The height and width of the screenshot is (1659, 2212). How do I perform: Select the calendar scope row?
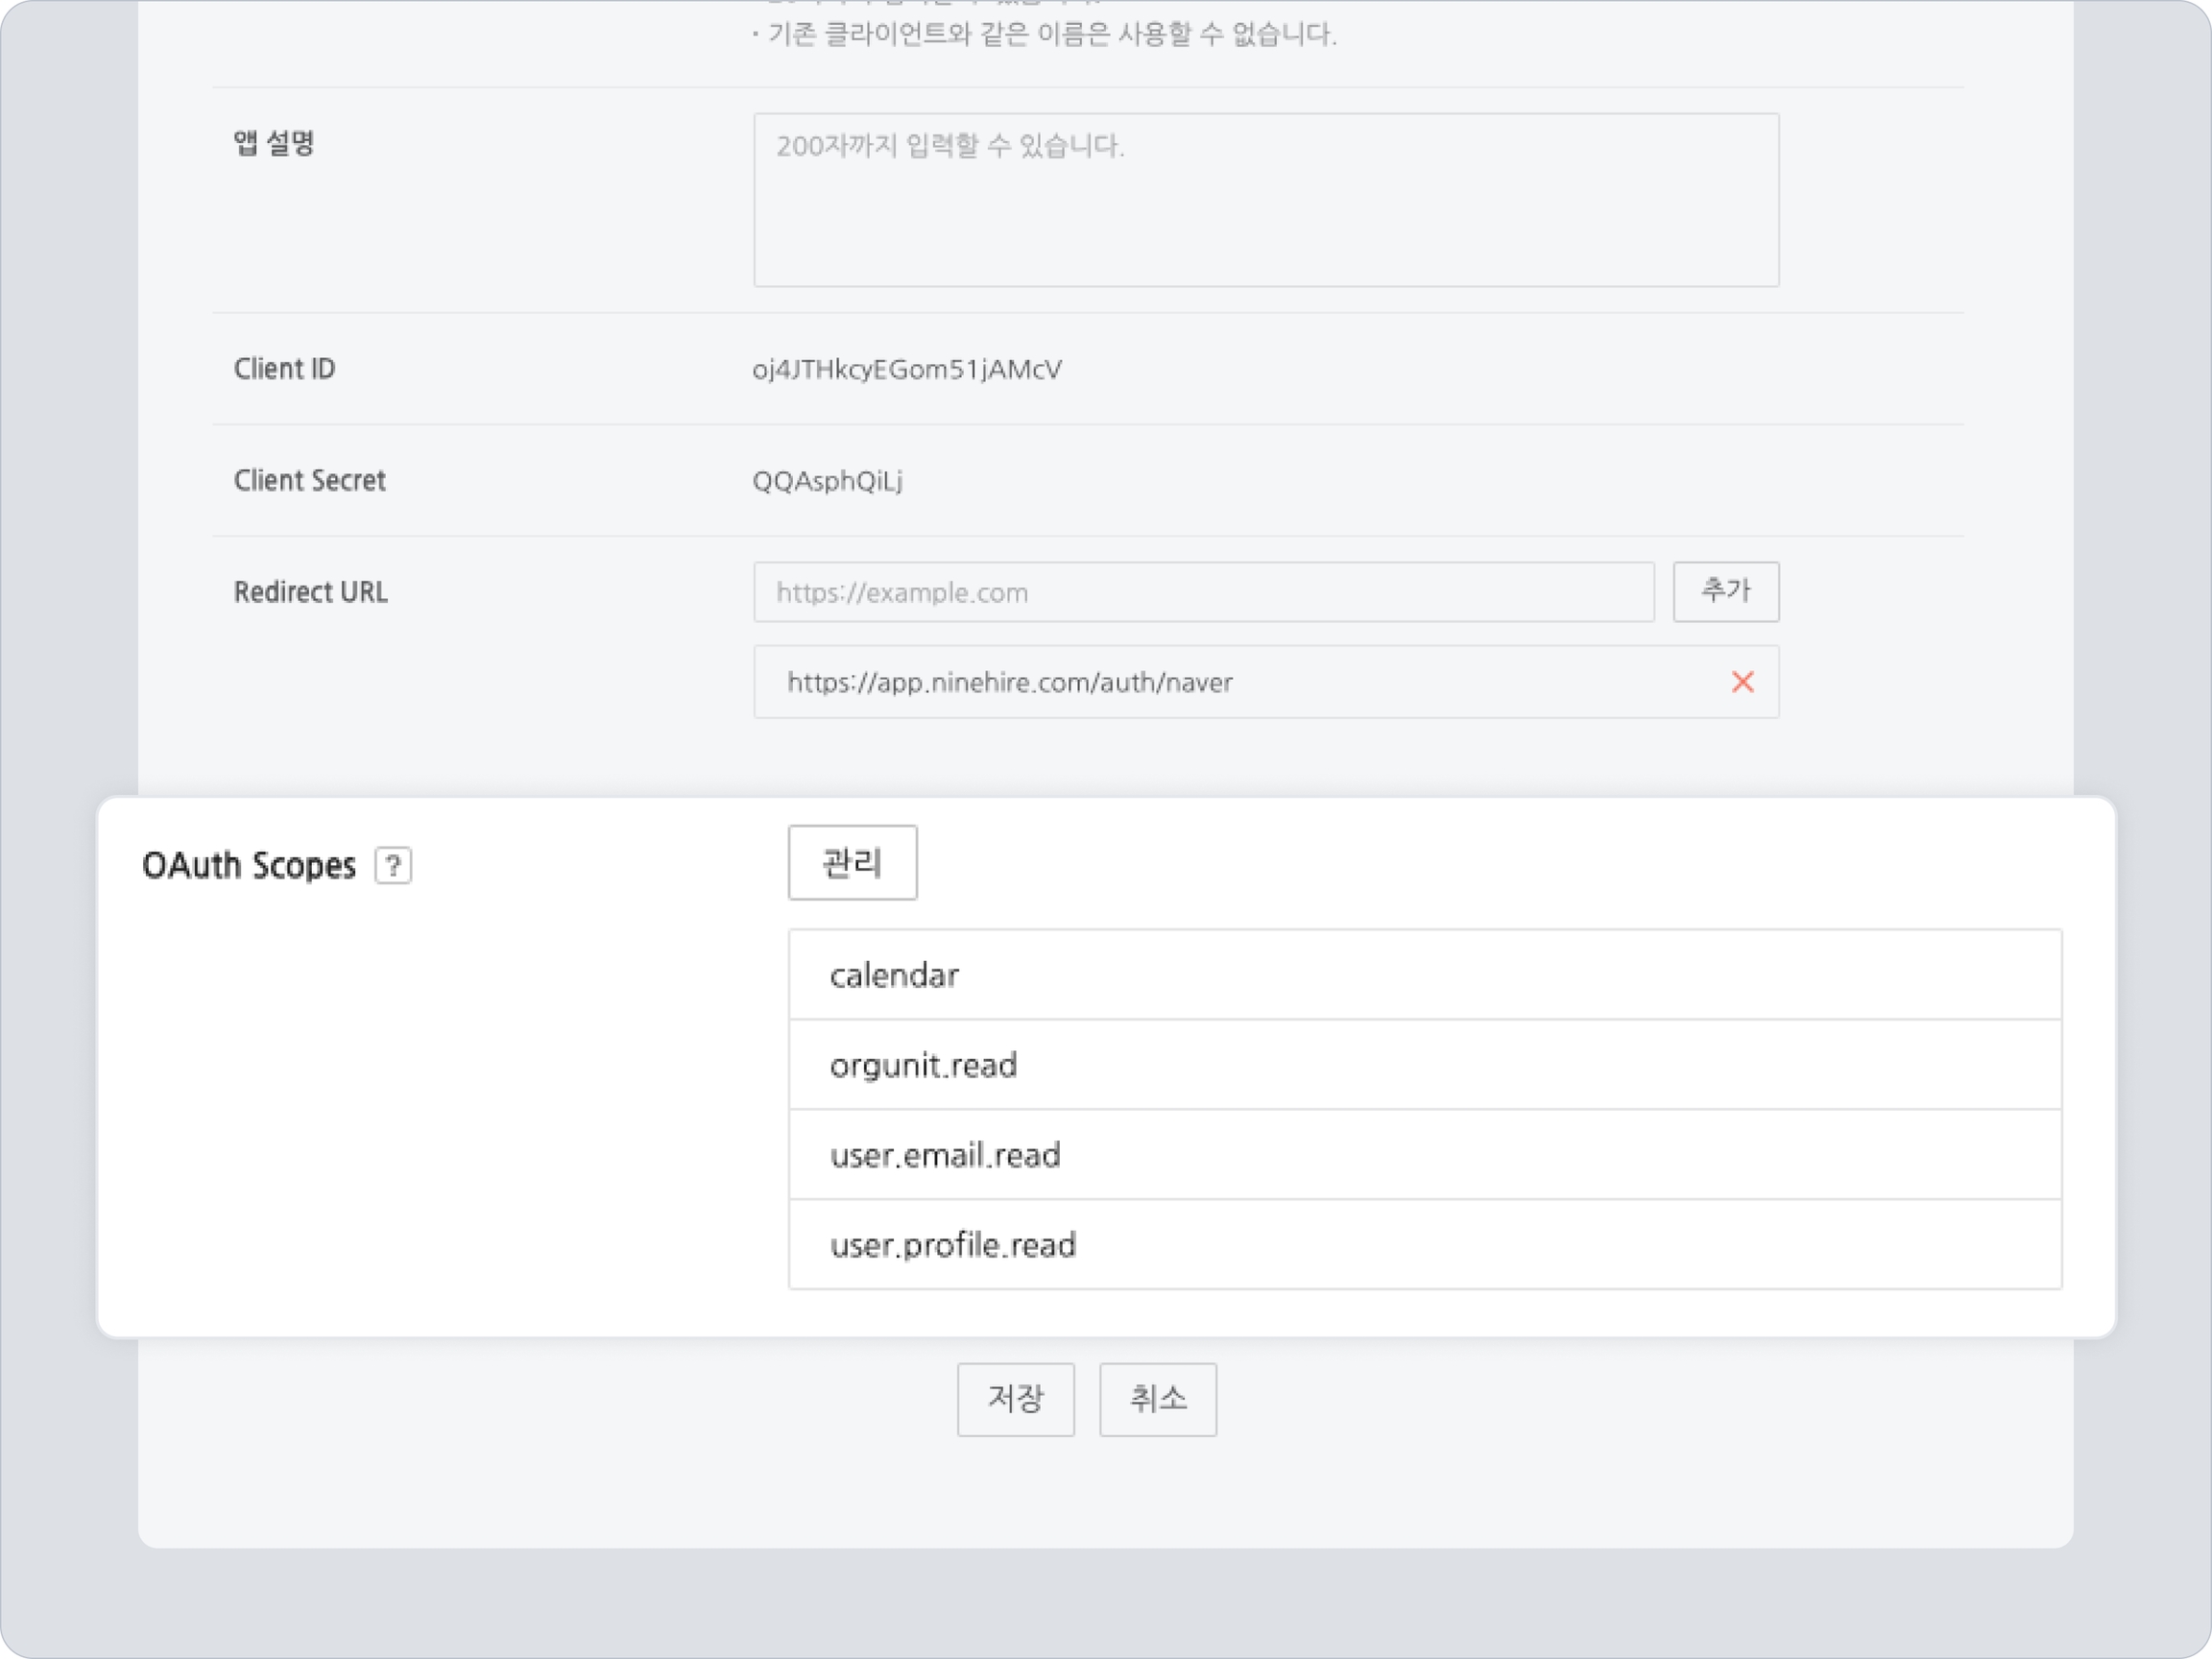[x=1424, y=975]
